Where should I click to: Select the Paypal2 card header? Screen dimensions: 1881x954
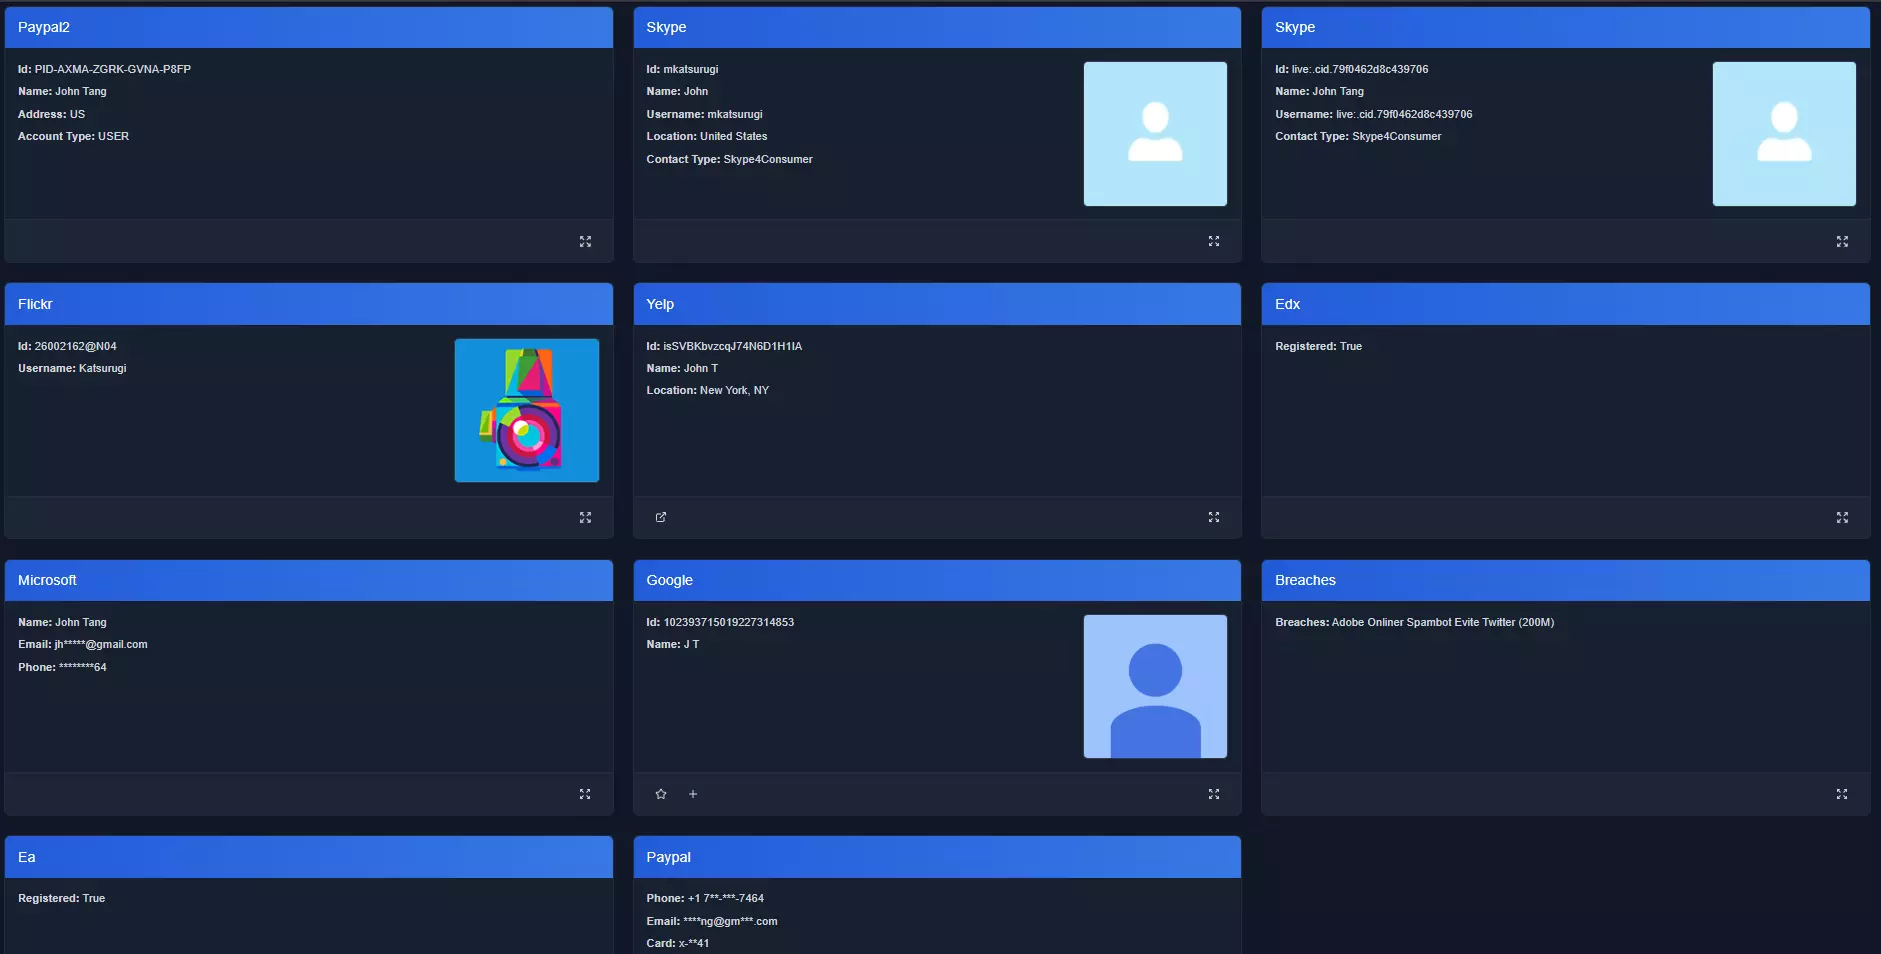point(309,27)
